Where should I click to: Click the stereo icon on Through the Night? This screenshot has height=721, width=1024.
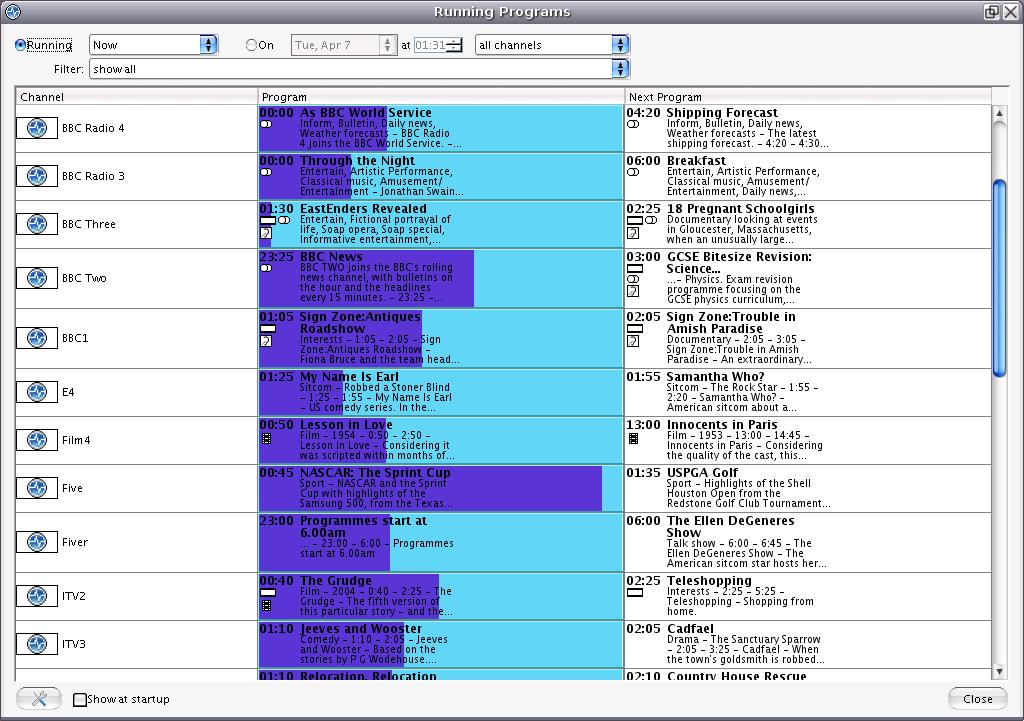click(266, 172)
